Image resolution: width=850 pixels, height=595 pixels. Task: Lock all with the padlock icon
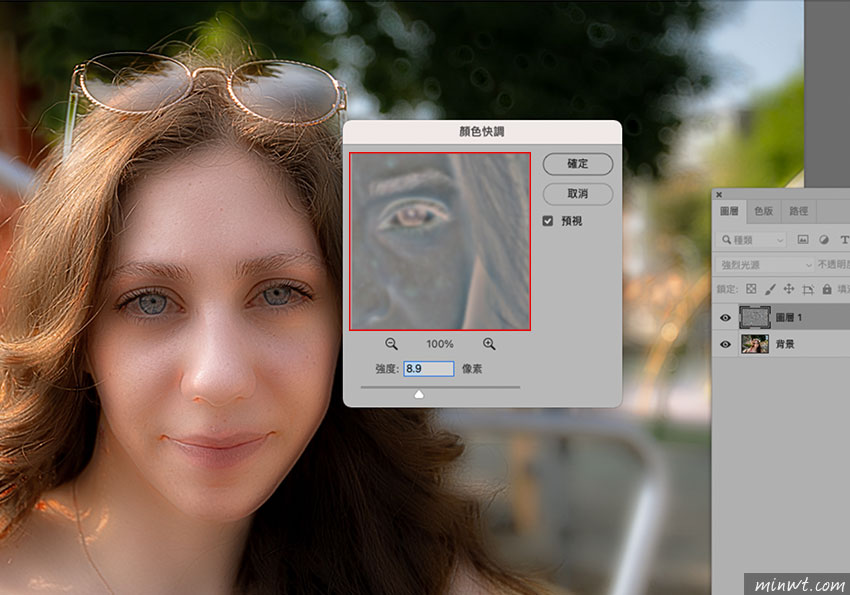[x=827, y=289]
